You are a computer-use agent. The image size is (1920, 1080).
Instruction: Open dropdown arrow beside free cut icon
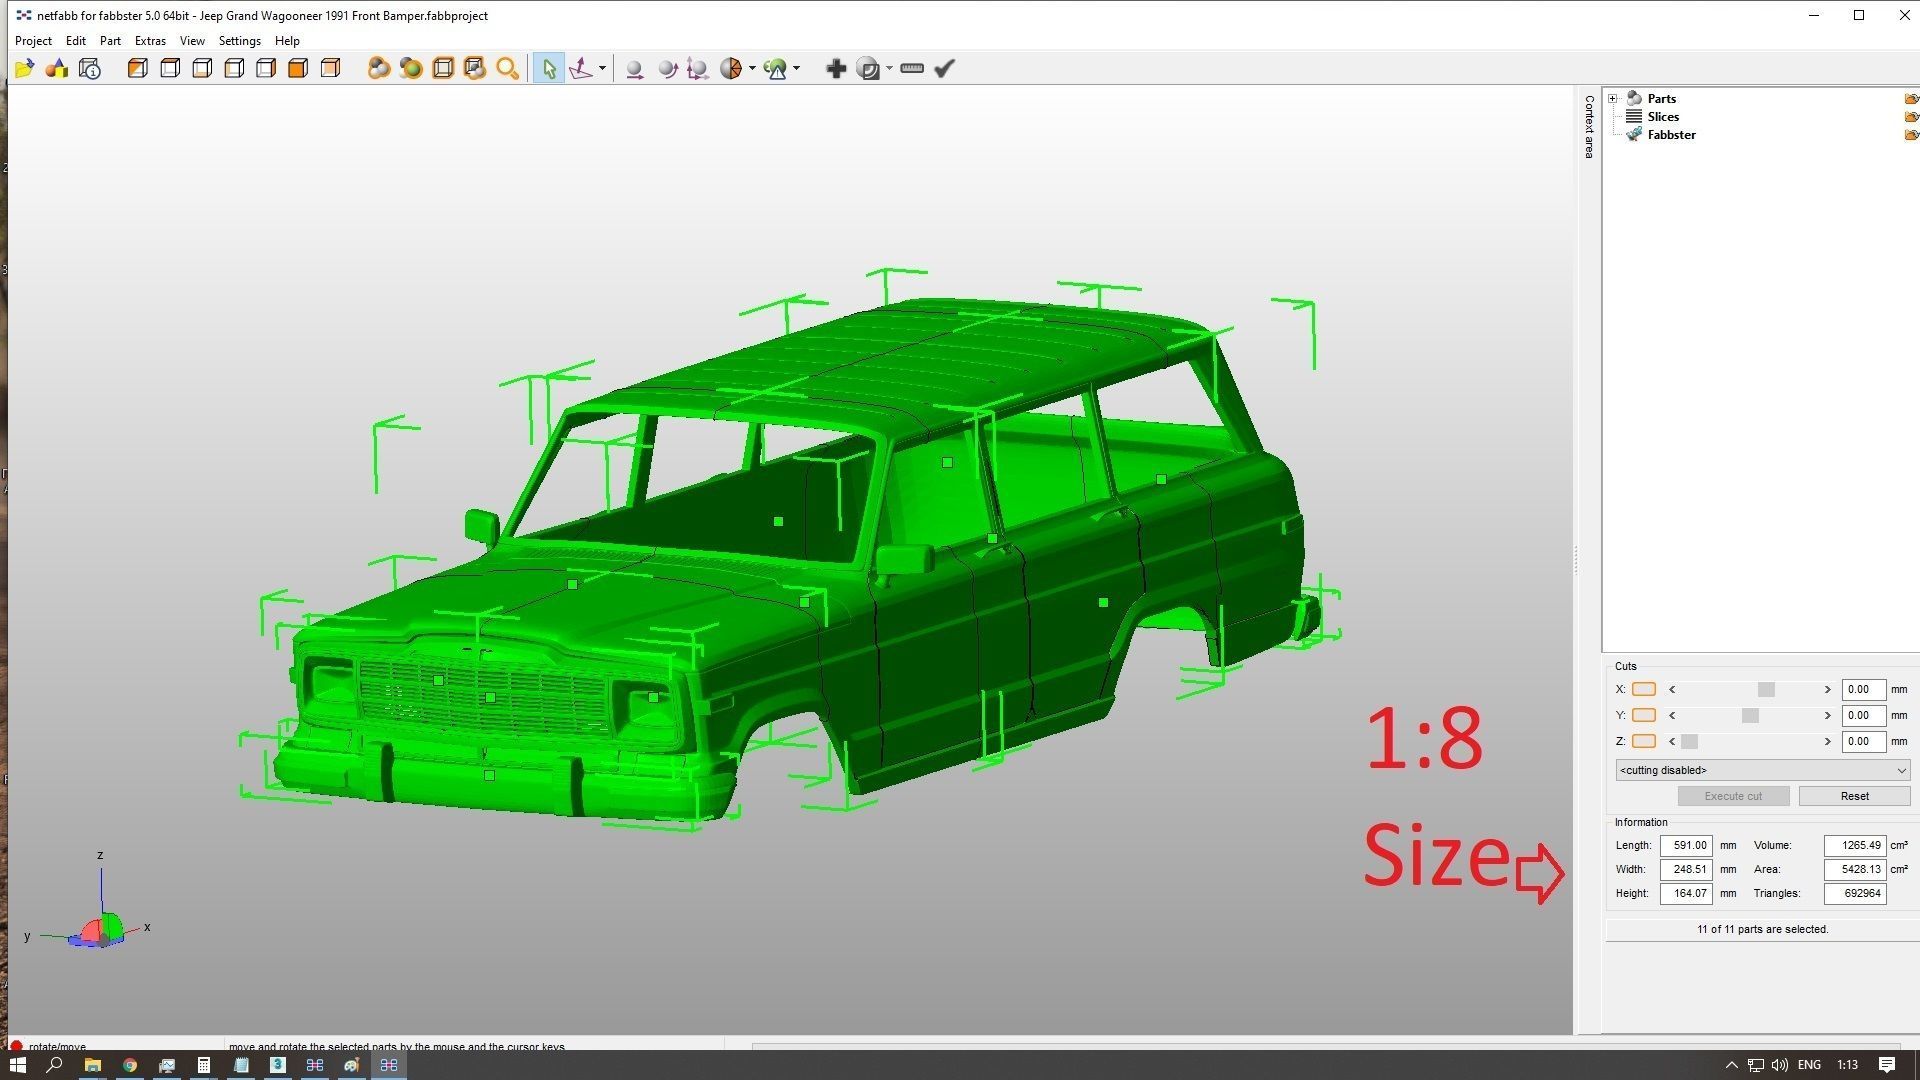pyautogui.click(x=752, y=68)
